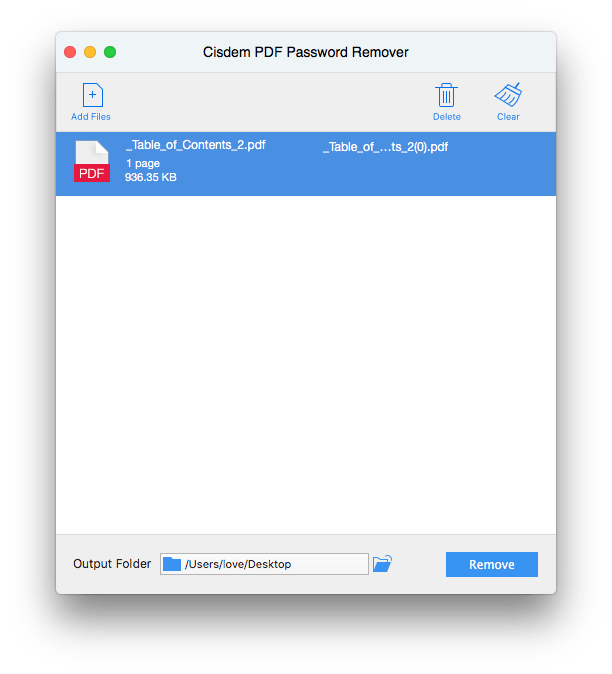
Task: Click the Delete label in toolbar
Action: 447,117
